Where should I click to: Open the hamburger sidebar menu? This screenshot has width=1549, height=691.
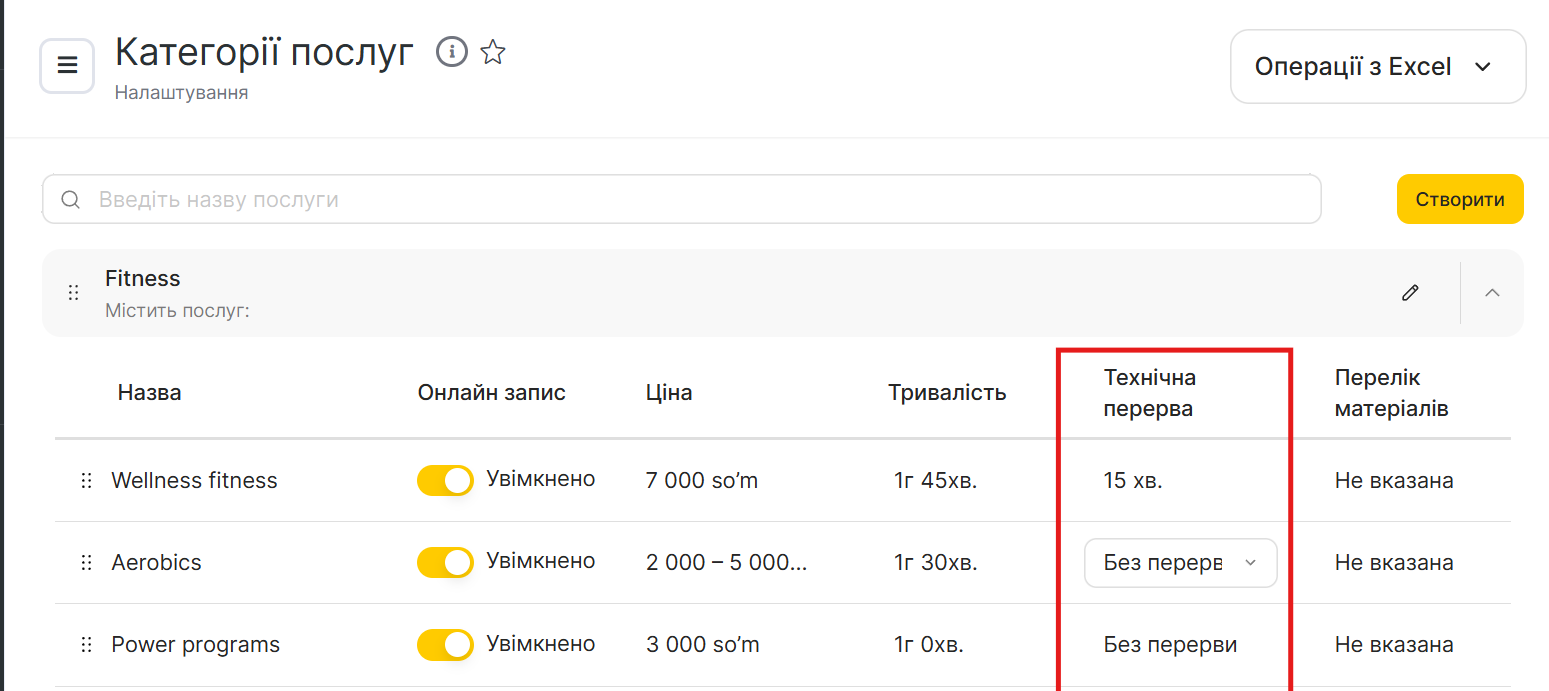pos(67,66)
